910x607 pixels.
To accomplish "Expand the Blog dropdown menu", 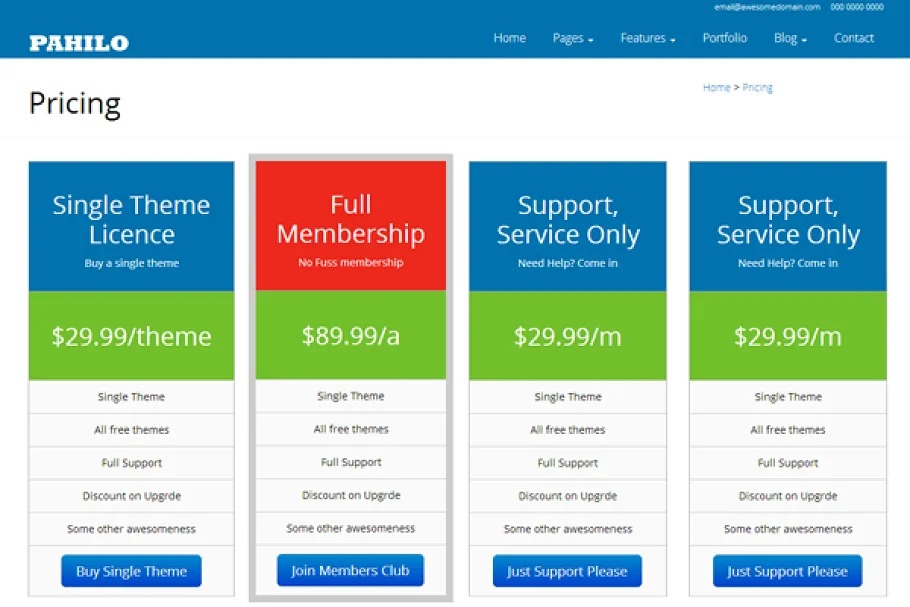I will click(x=790, y=39).
